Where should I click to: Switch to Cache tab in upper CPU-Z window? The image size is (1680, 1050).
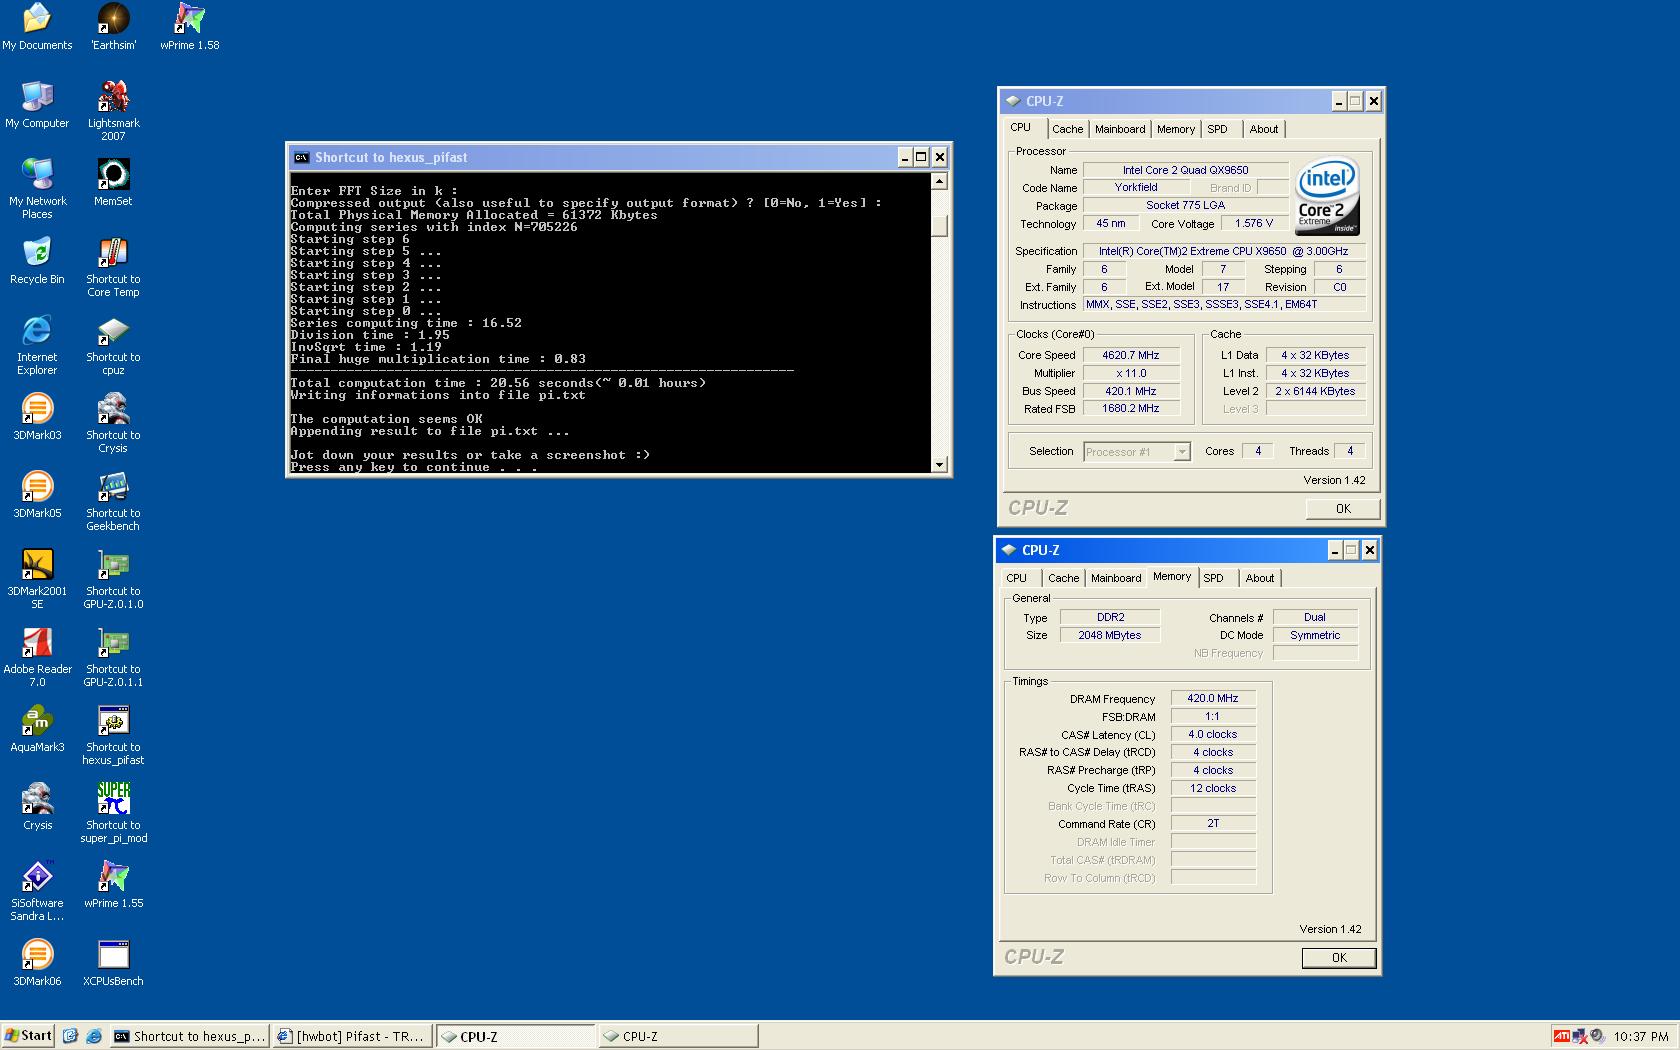[1067, 129]
